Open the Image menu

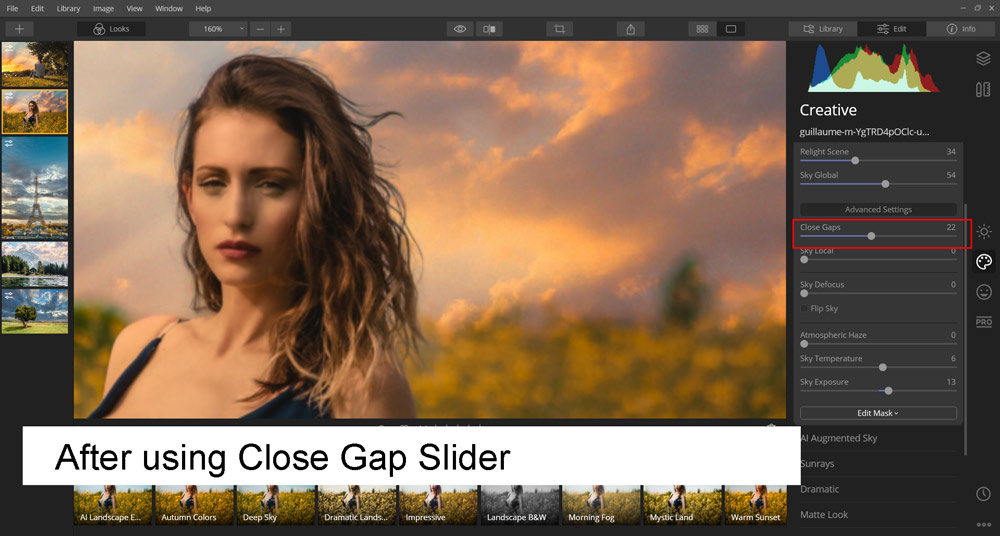(103, 8)
